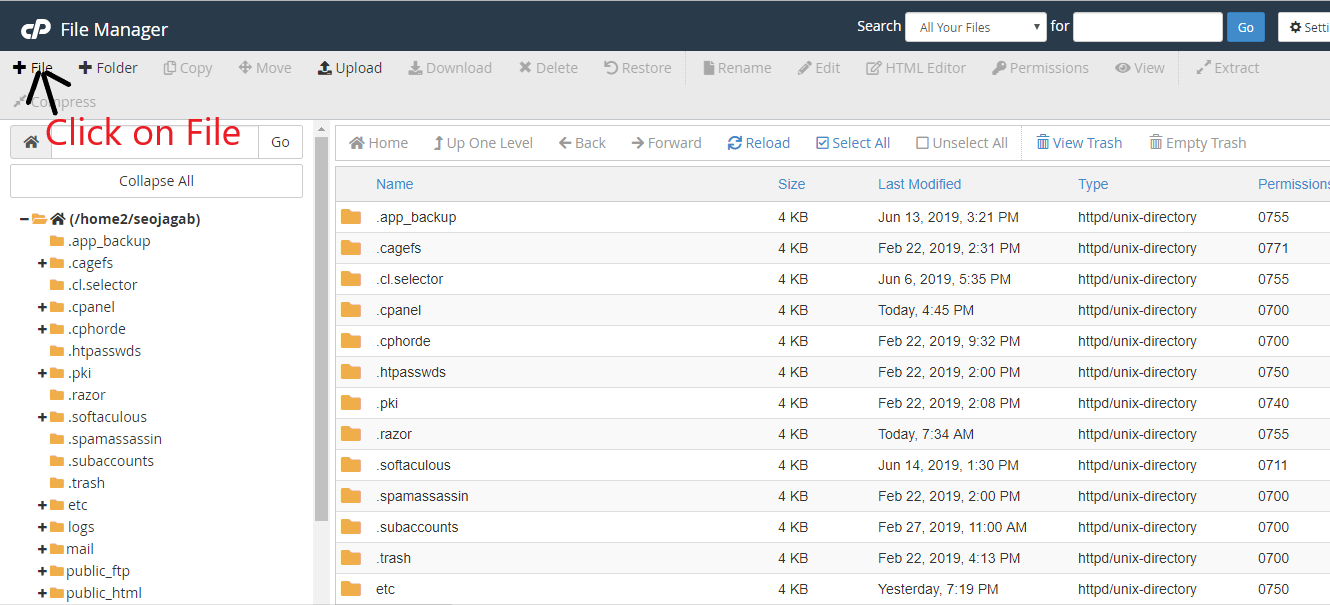
Task: Sort by Last Modified column header
Action: coord(919,184)
